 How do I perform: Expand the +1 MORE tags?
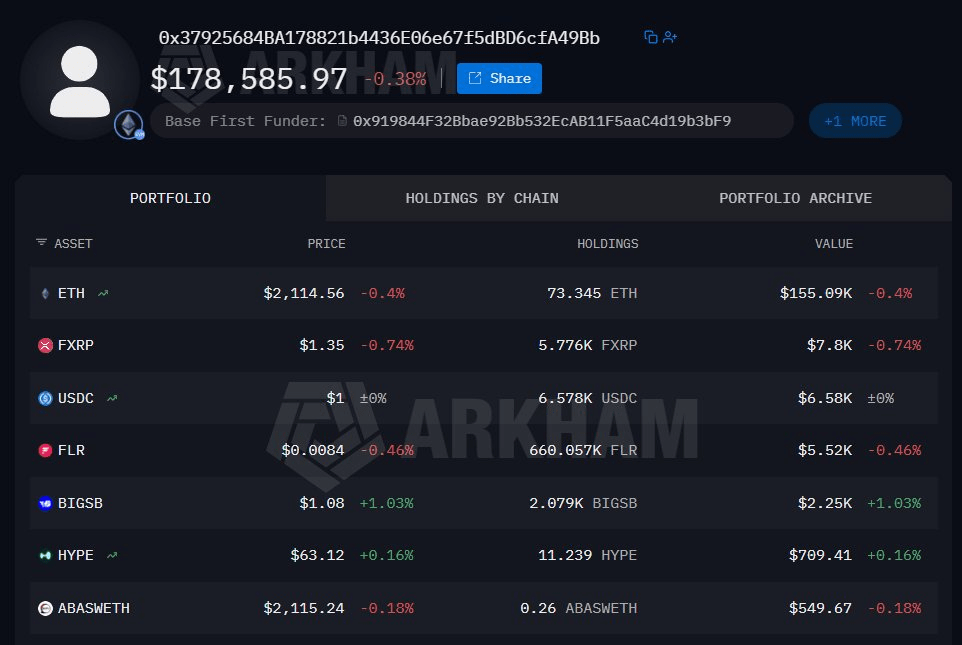pos(855,121)
